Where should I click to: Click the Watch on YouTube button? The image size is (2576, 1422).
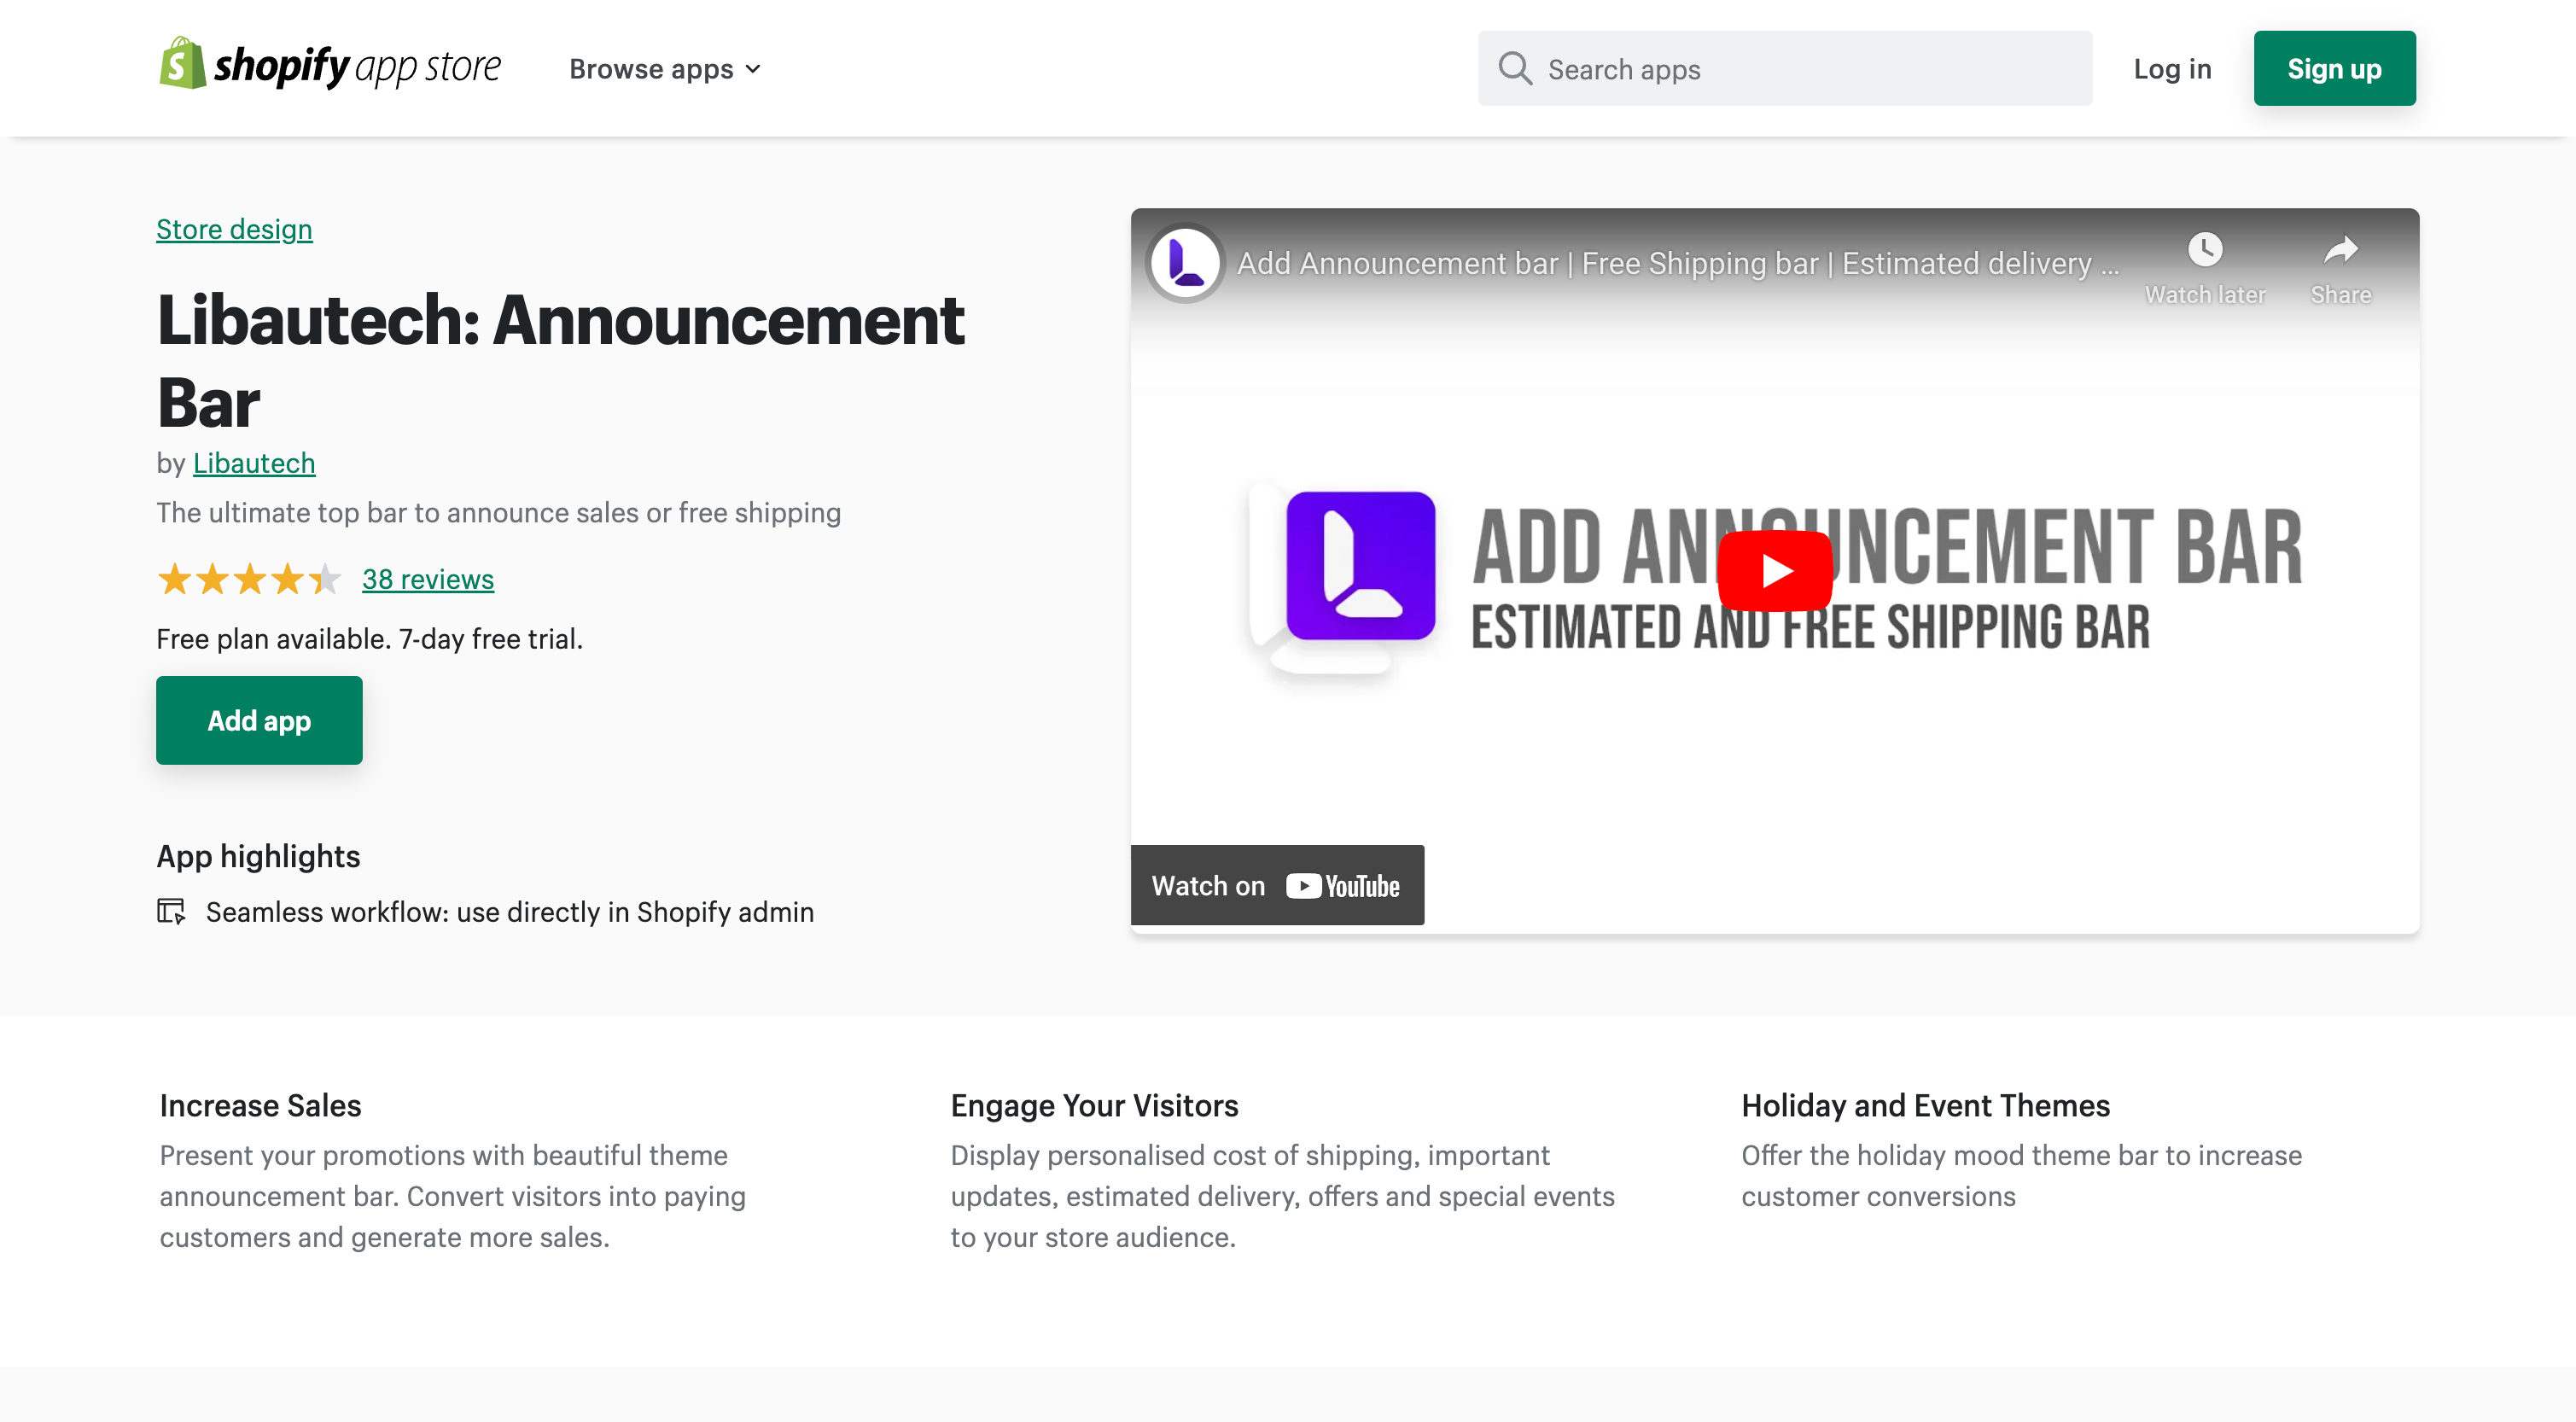click(1279, 884)
